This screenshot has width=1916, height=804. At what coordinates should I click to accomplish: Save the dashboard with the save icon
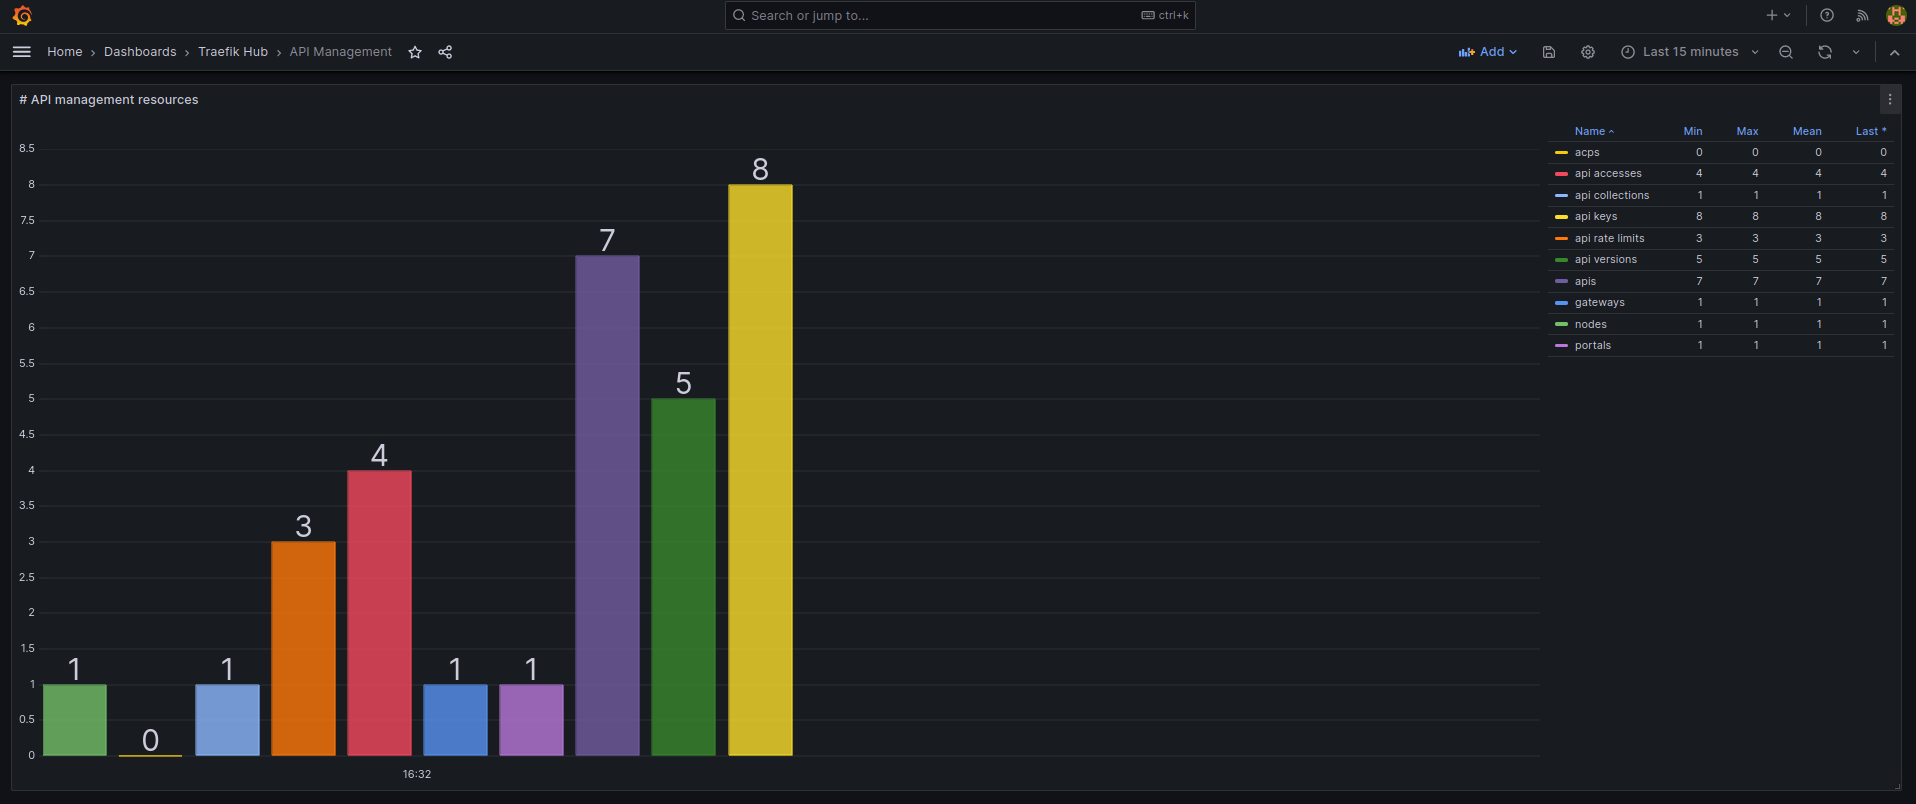coord(1549,52)
